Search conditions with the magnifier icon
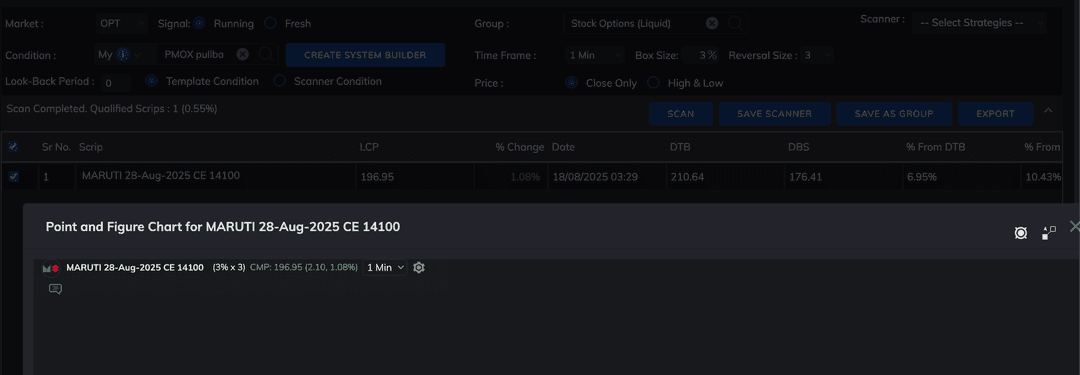Viewport: 1080px width, 375px height. 265,54
